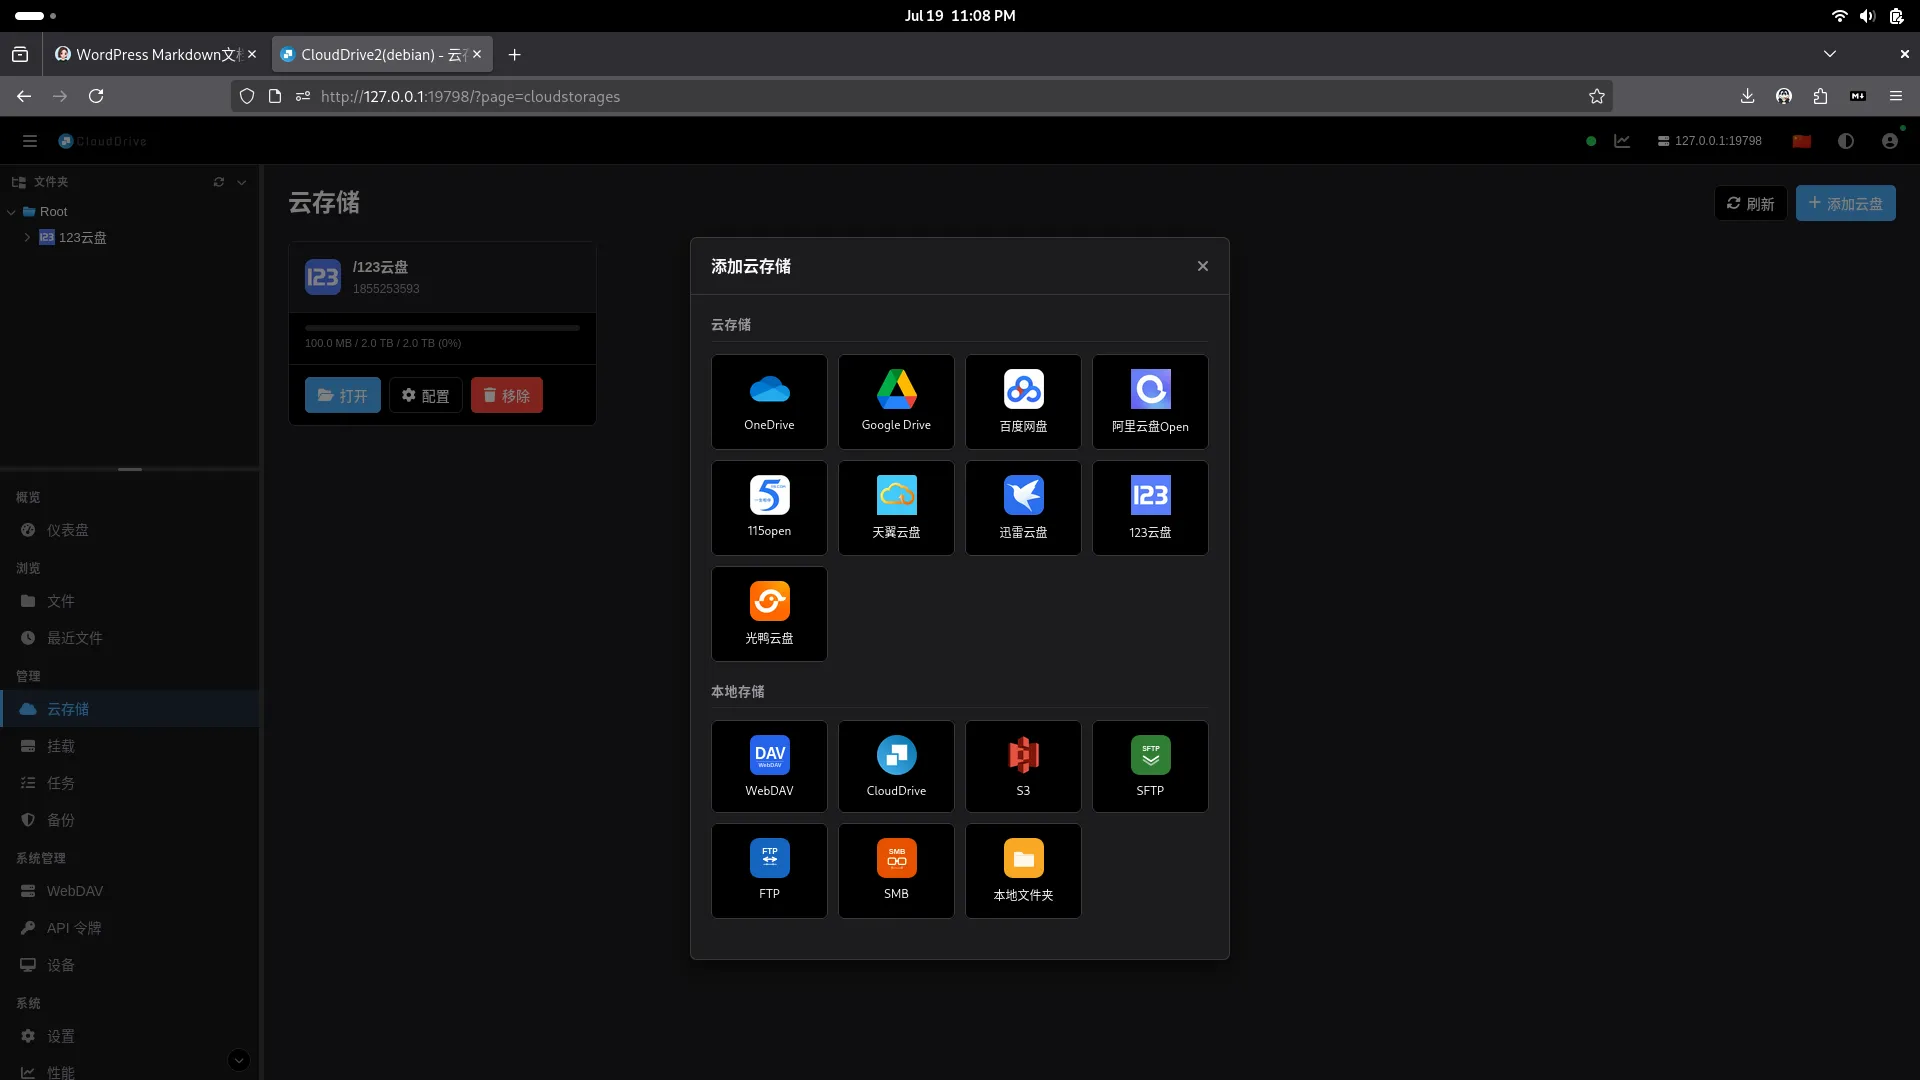Close the CloudDrive2(debian) browser tab
The height and width of the screenshot is (1080, 1920).
coord(477,54)
